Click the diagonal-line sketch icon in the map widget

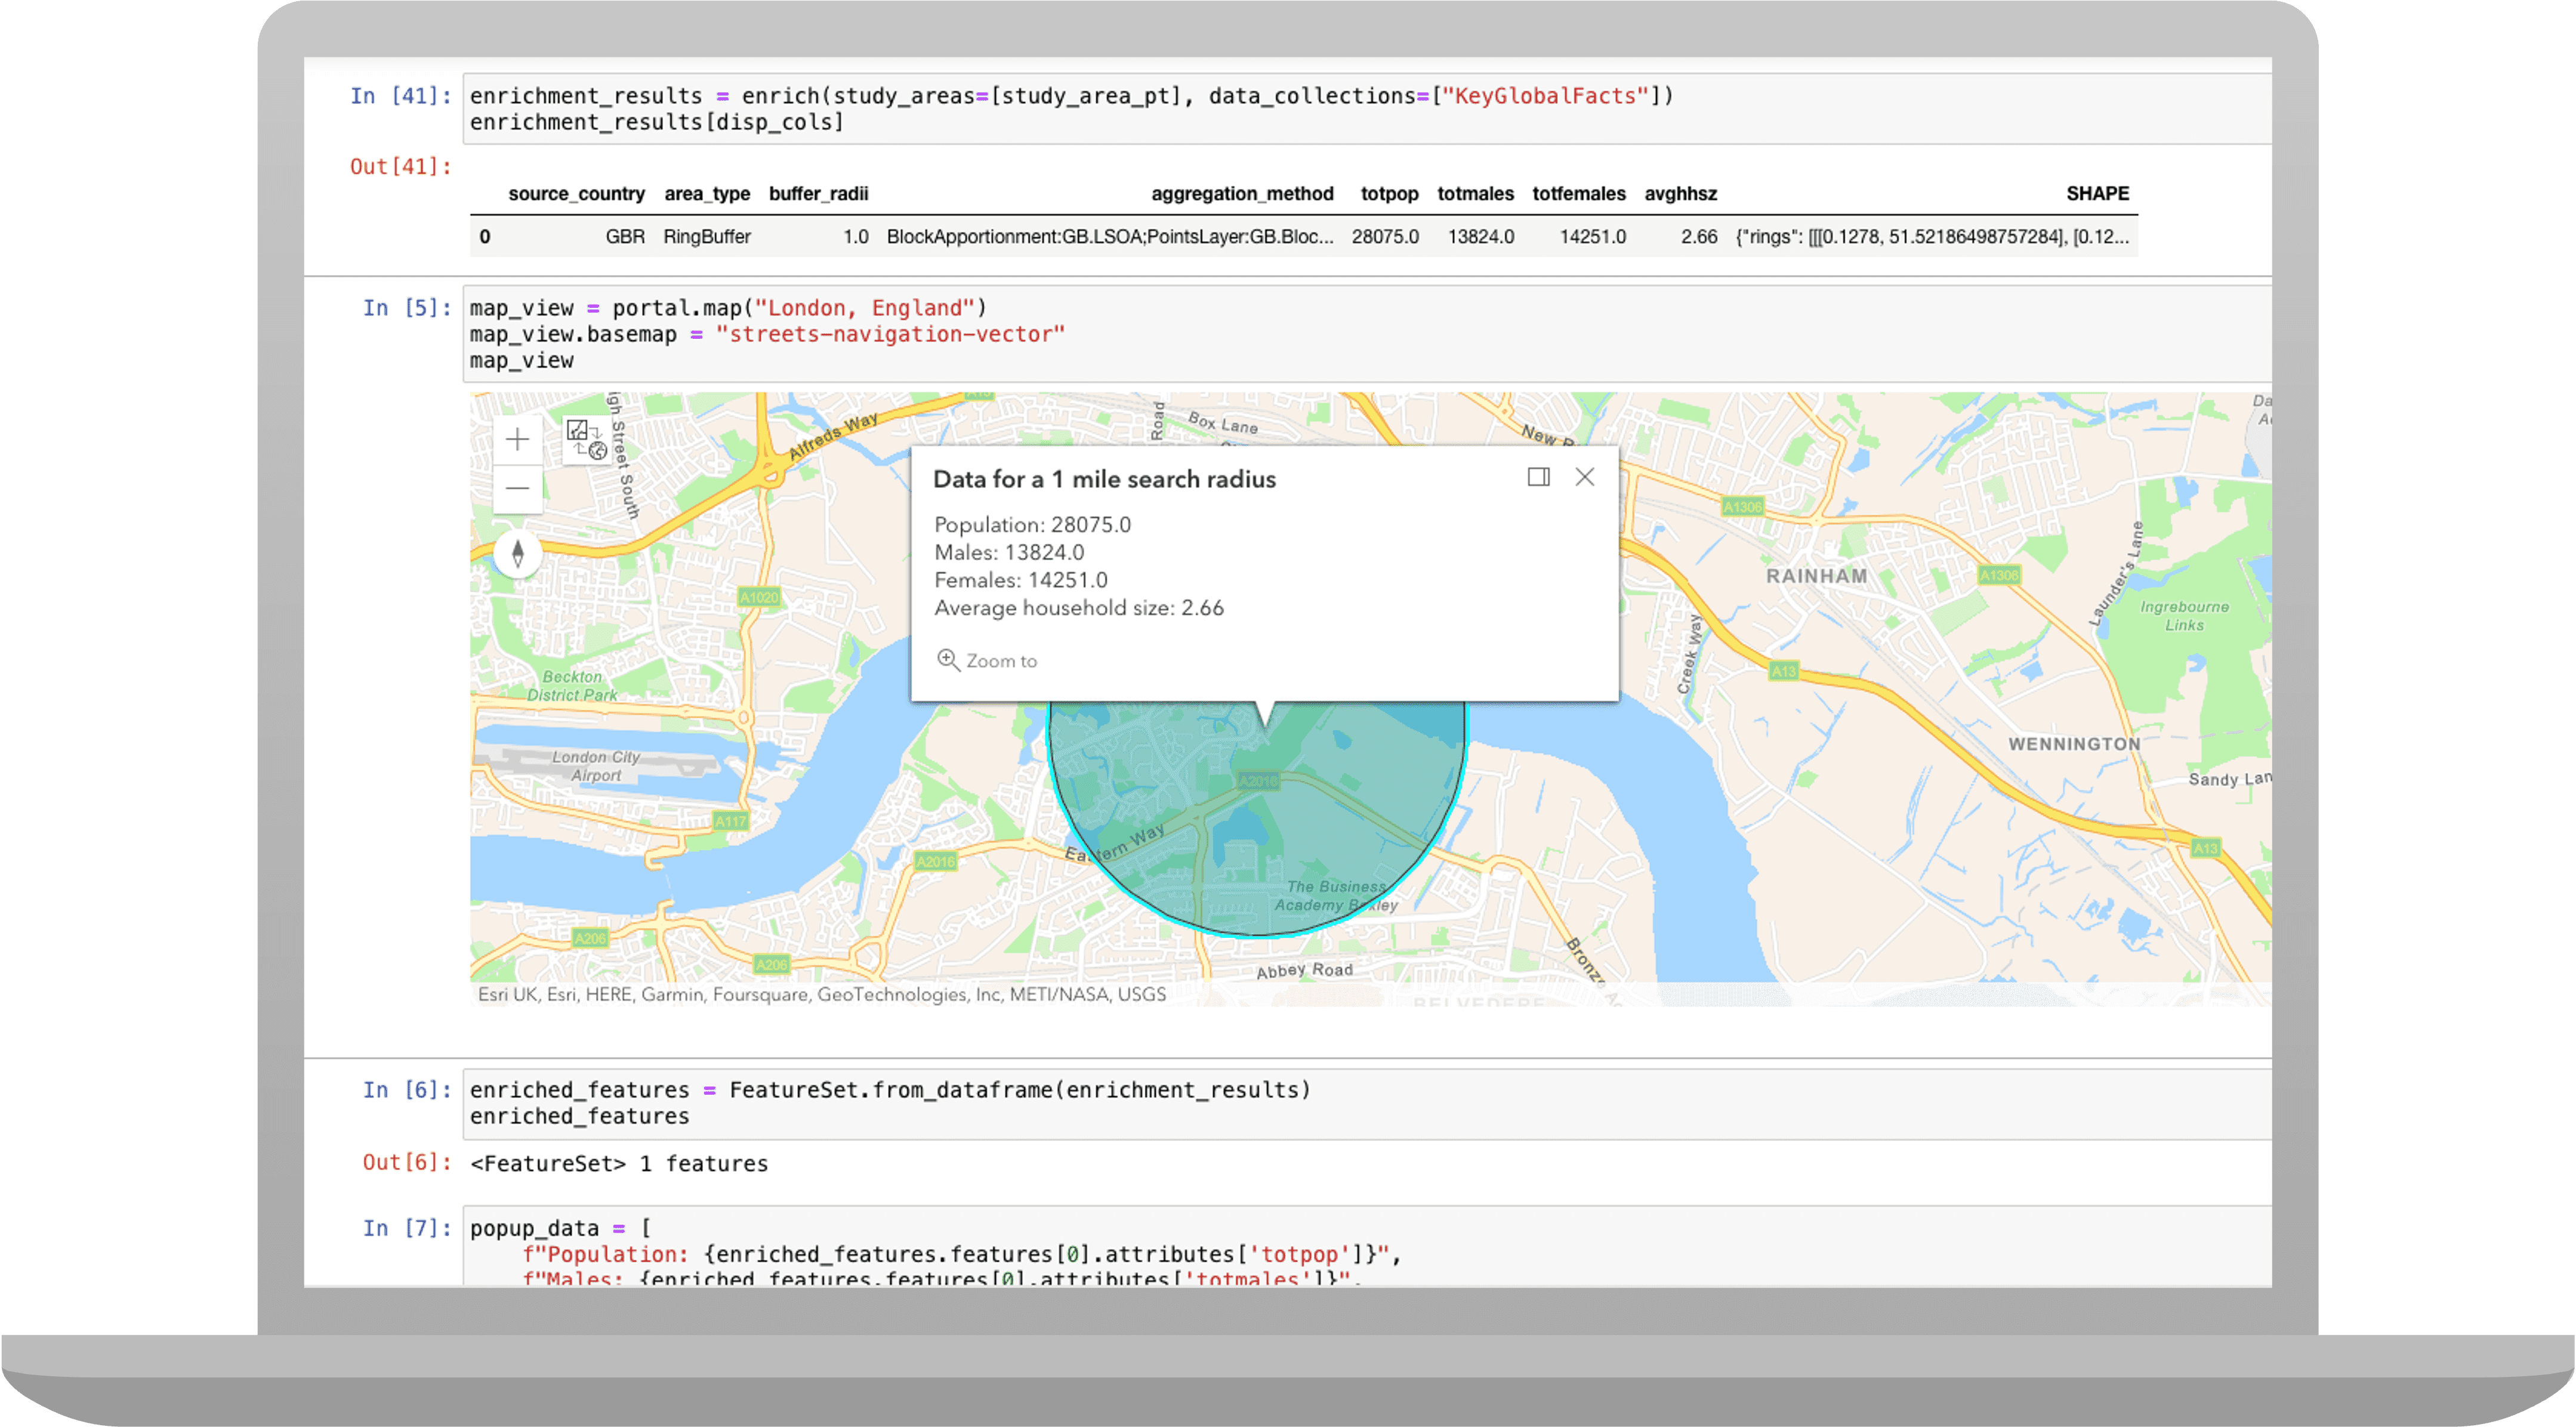coord(578,430)
